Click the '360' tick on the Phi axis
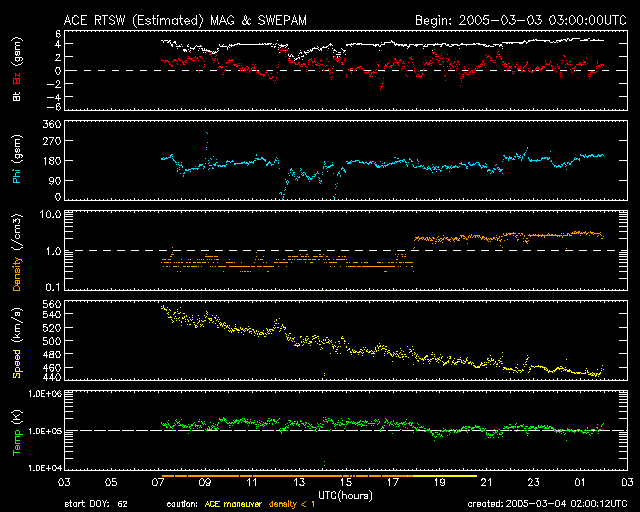 pos(52,124)
